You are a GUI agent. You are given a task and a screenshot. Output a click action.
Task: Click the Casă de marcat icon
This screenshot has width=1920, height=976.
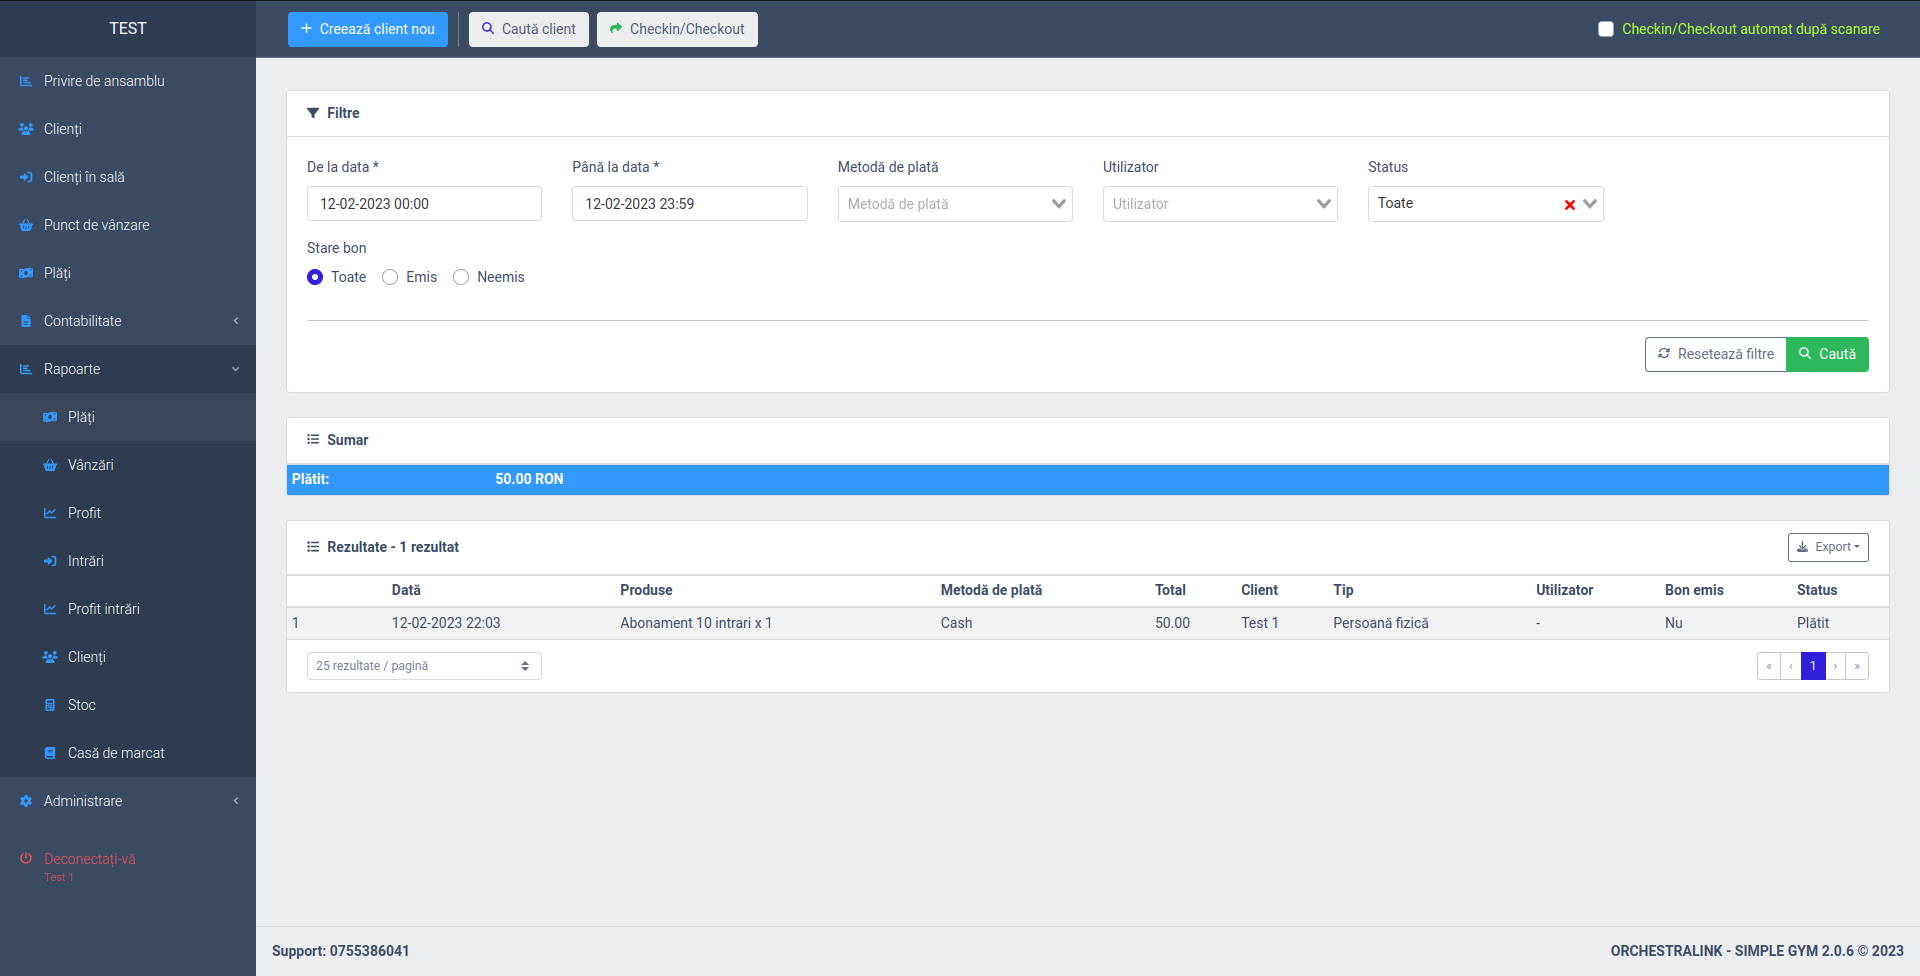(50, 753)
